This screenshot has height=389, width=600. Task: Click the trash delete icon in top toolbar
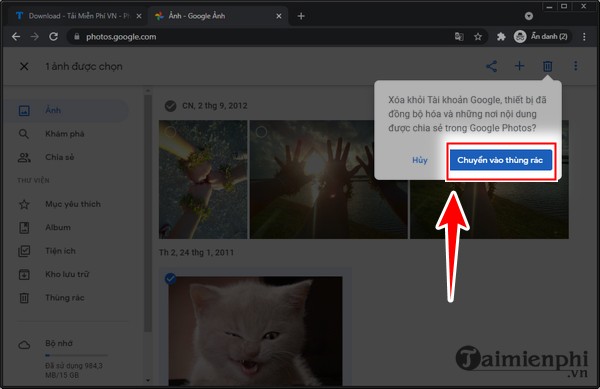(547, 66)
